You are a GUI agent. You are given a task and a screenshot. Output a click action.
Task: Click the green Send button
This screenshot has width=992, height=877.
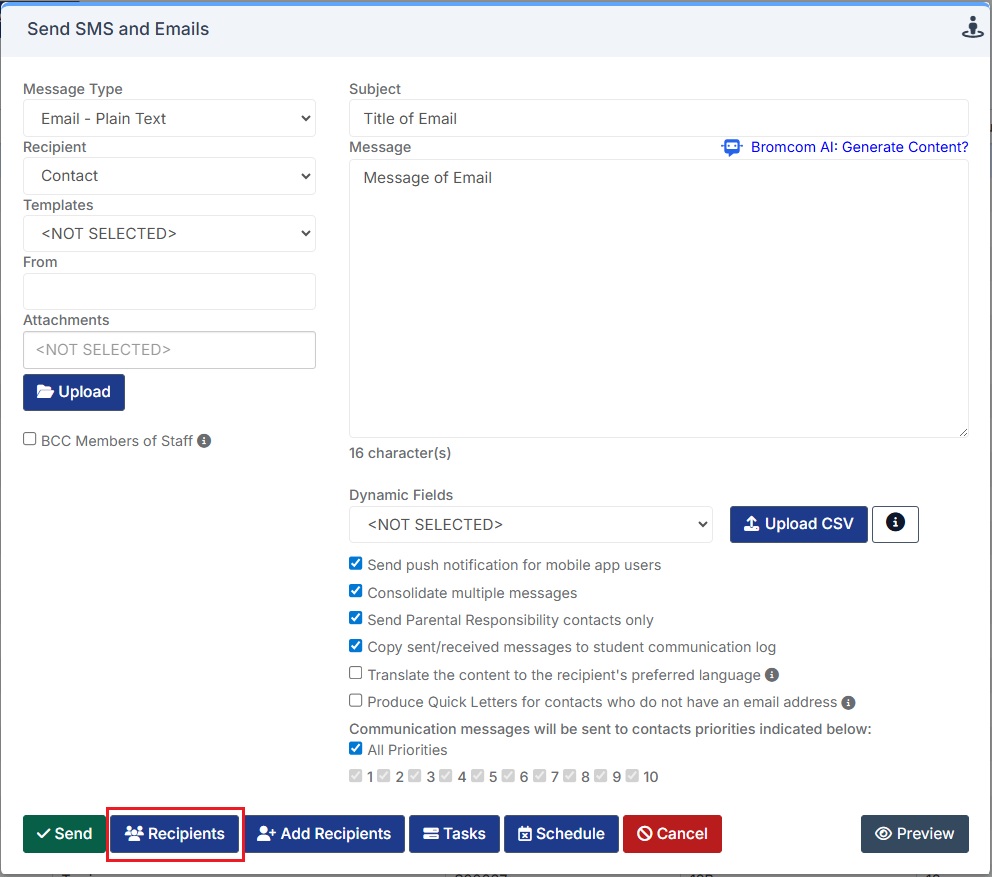(x=64, y=834)
